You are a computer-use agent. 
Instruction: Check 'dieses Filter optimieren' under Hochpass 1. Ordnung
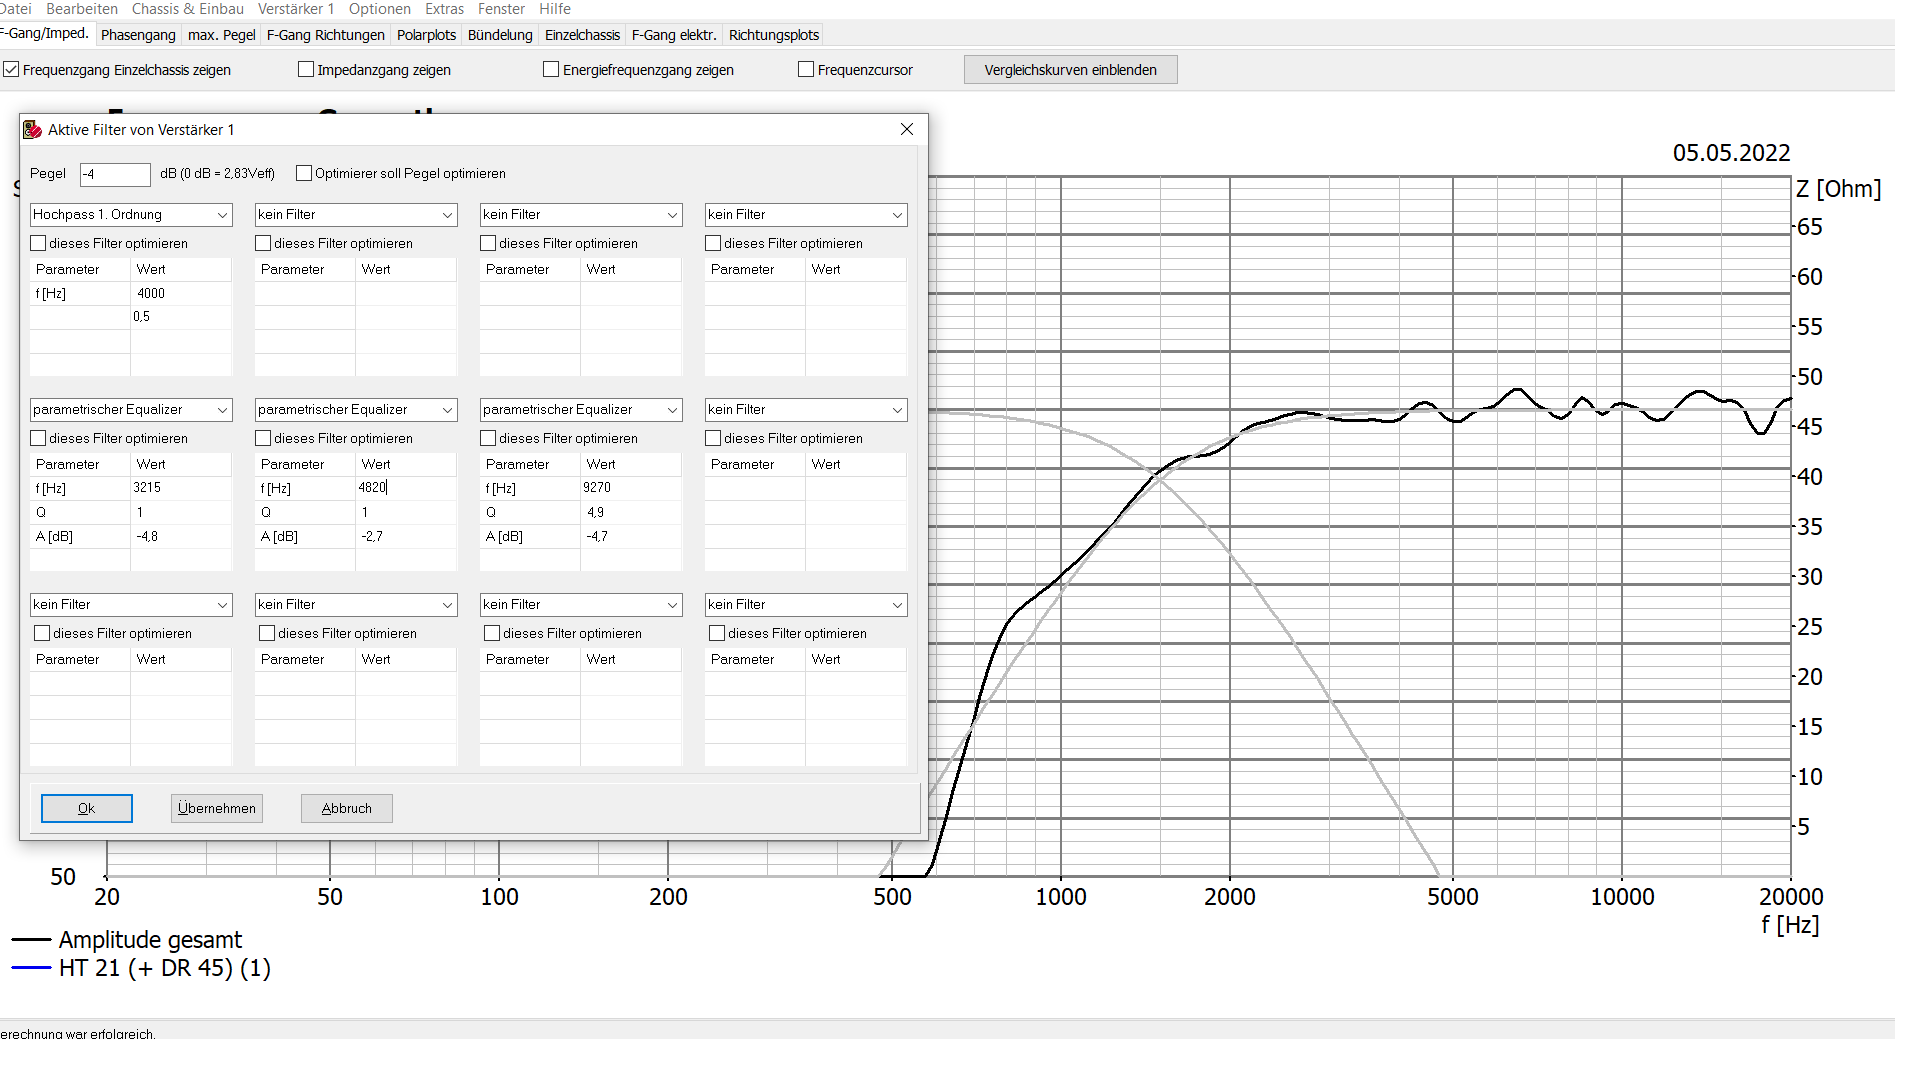pyautogui.click(x=38, y=244)
